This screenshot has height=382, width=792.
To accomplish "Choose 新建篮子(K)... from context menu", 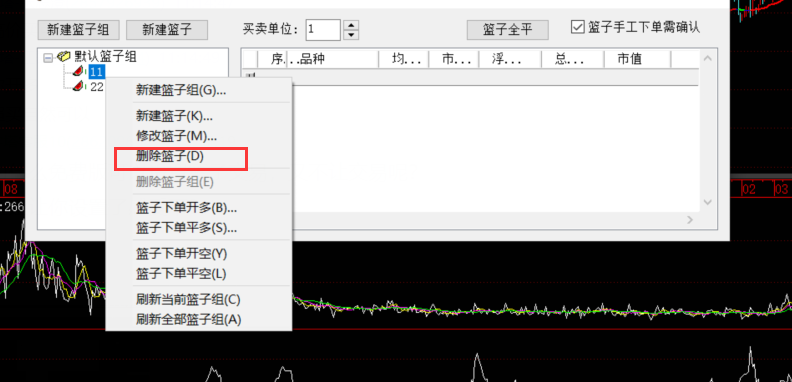I will (199, 116).
